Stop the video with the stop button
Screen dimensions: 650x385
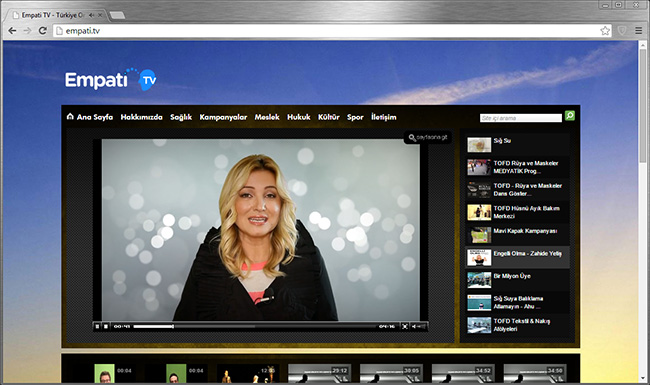pos(106,327)
